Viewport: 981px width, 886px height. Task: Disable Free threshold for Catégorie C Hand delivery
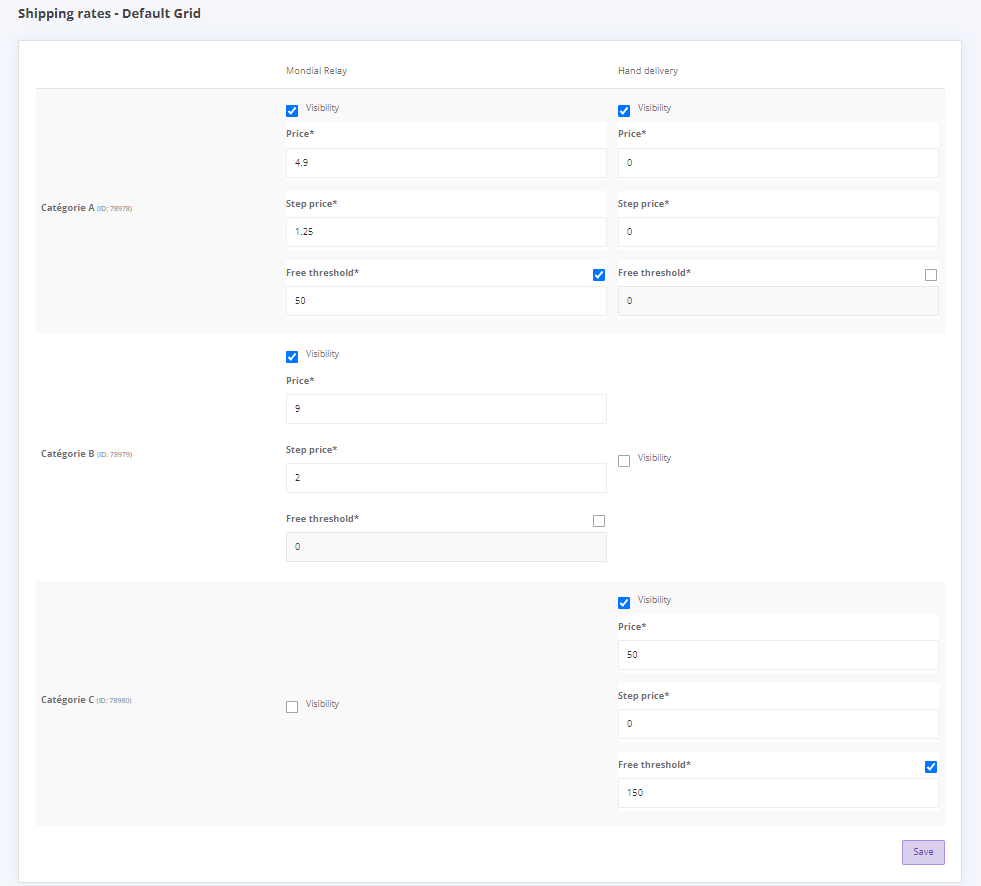point(931,766)
